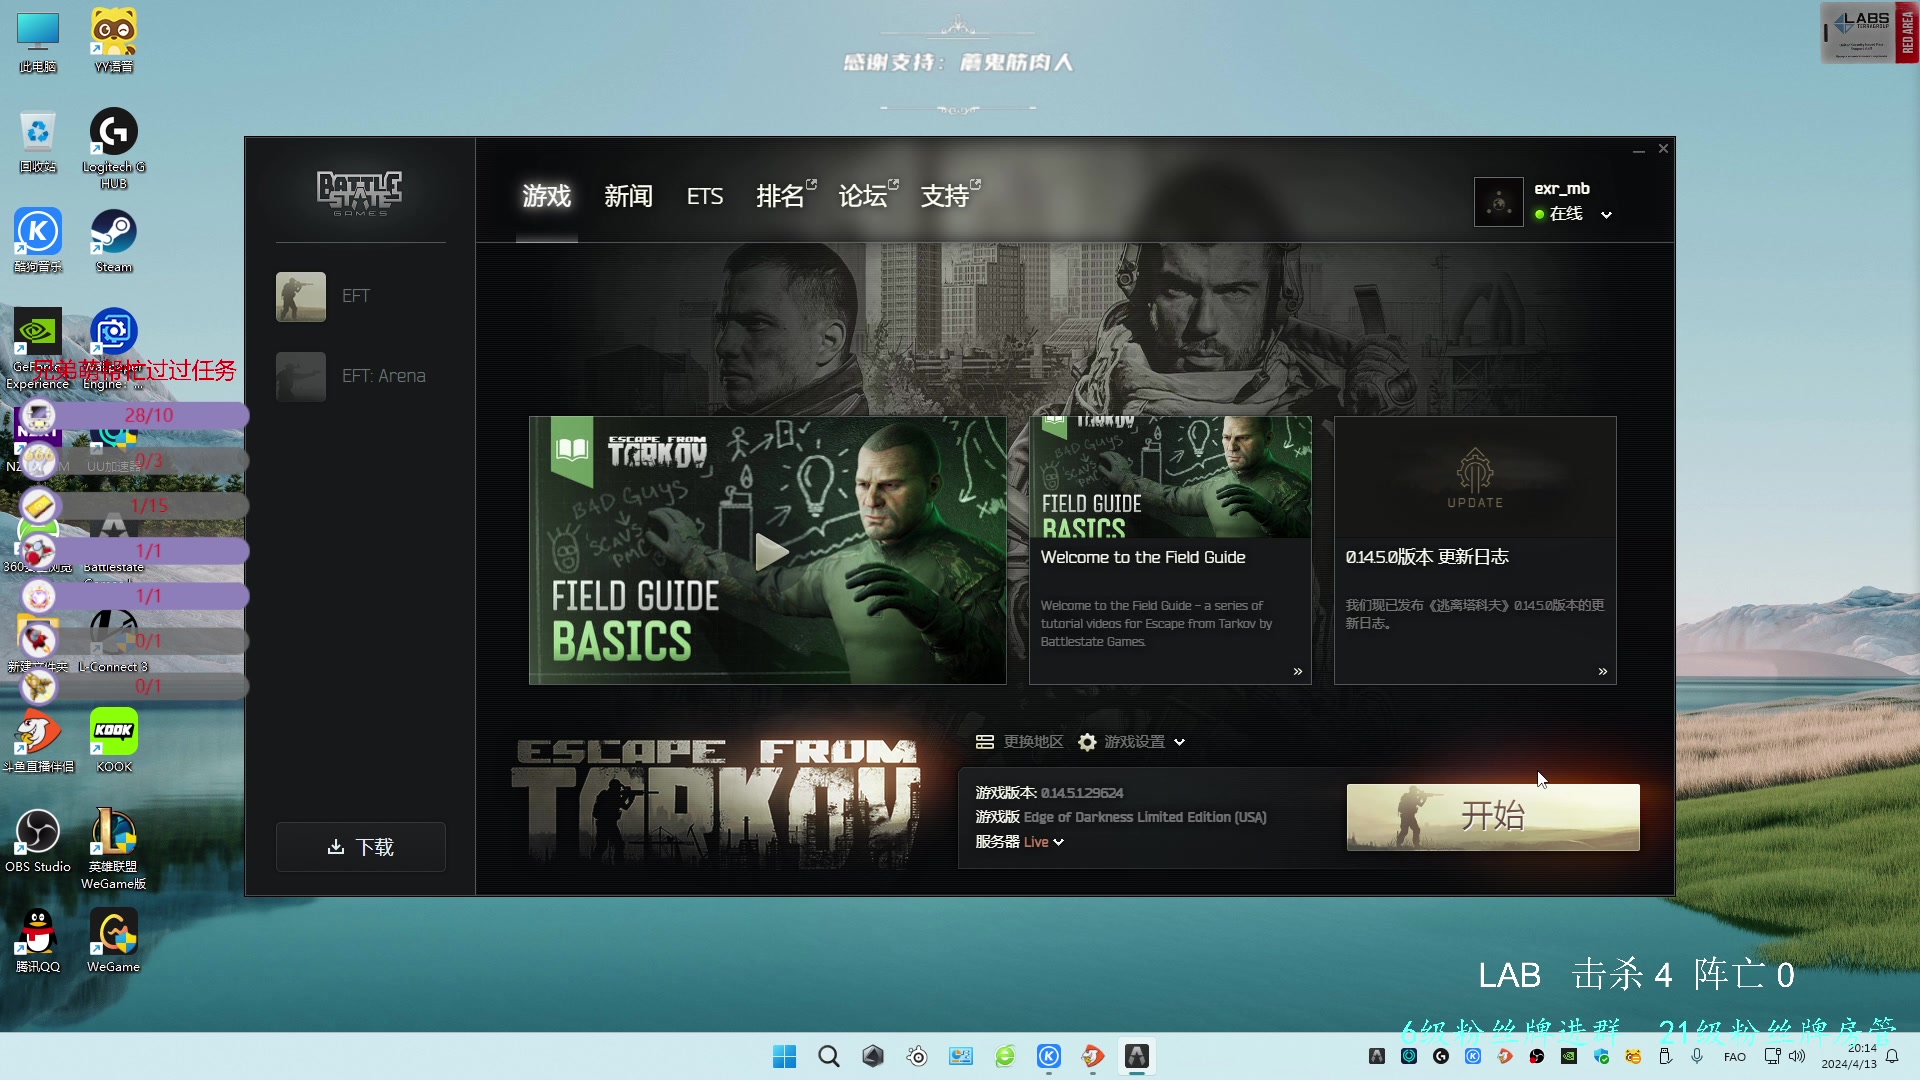Click the arrows on the Field Guide card
This screenshot has height=1080, width=1920.
pyautogui.click(x=1298, y=671)
